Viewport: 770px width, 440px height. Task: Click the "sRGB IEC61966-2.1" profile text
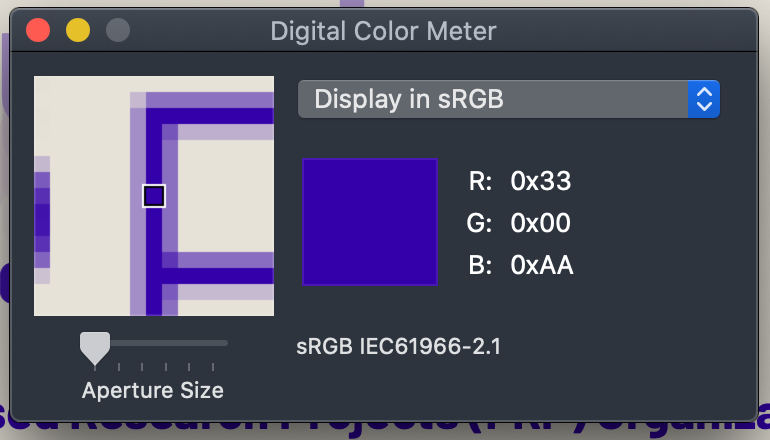[x=398, y=348]
